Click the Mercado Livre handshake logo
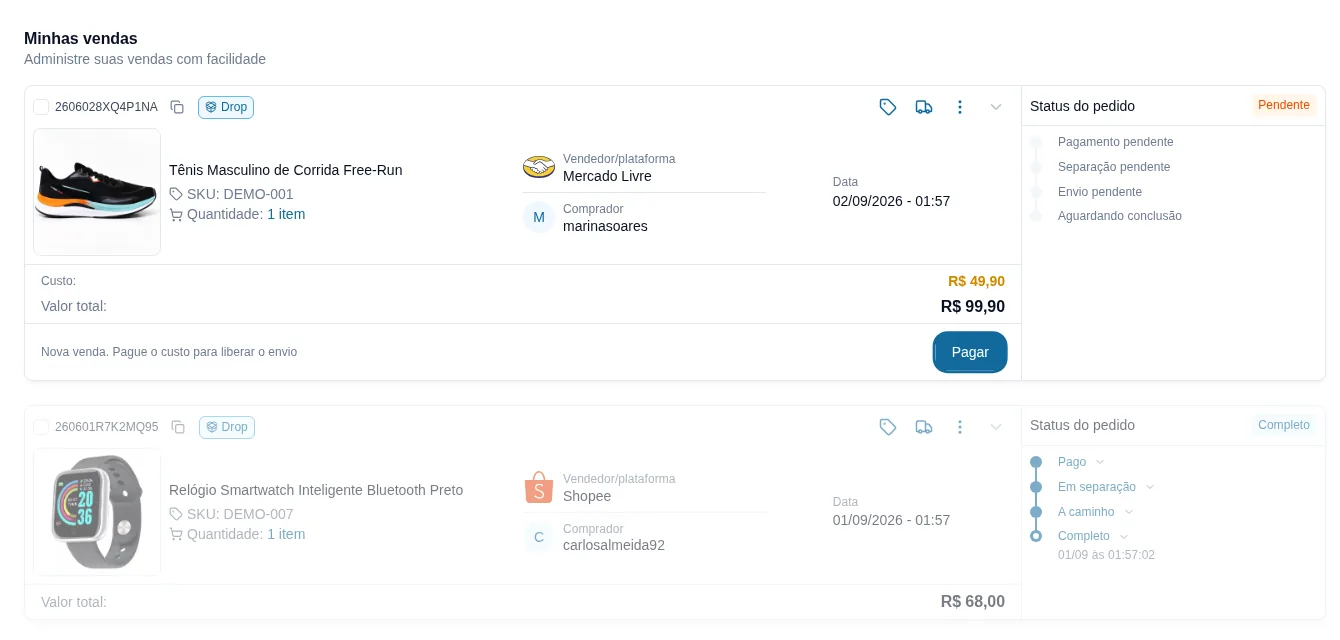Viewport: 1340px width, 640px height. (539, 167)
